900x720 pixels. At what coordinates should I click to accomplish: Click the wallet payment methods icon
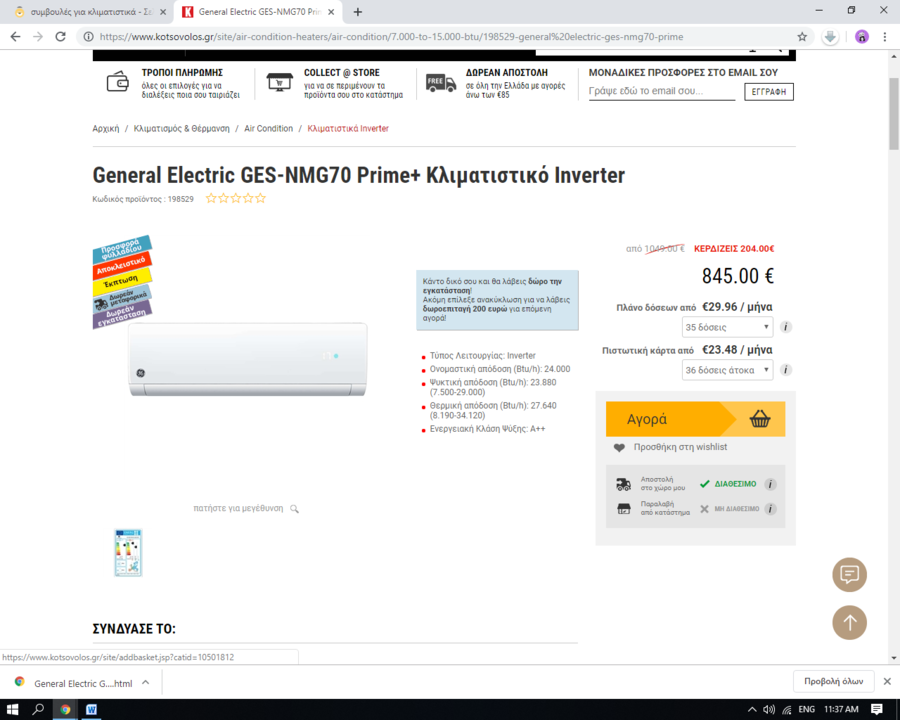118,82
